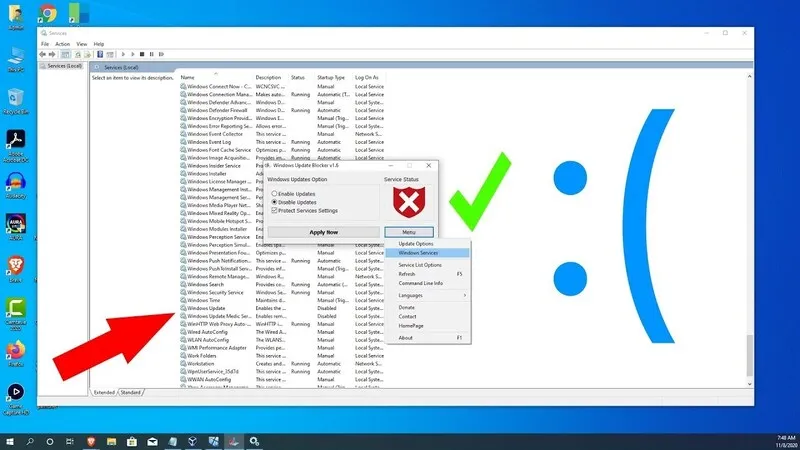Select the Disable Updates radio button
The image size is (800, 450).
tap(275, 202)
